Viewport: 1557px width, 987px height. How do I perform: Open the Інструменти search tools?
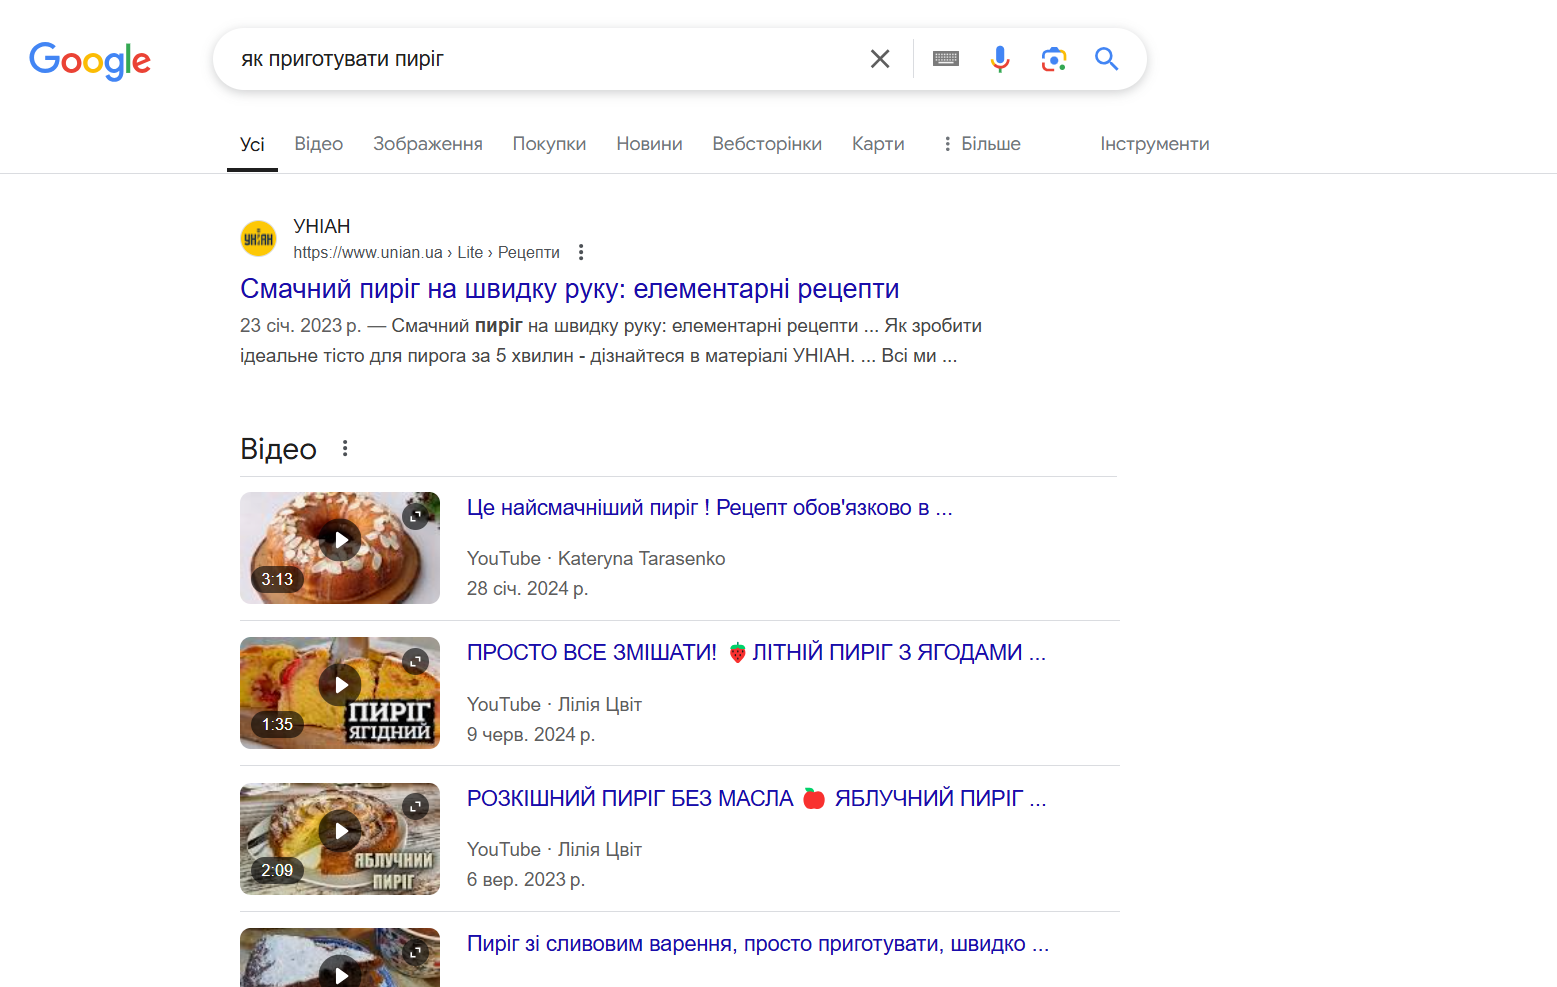coord(1155,144)
